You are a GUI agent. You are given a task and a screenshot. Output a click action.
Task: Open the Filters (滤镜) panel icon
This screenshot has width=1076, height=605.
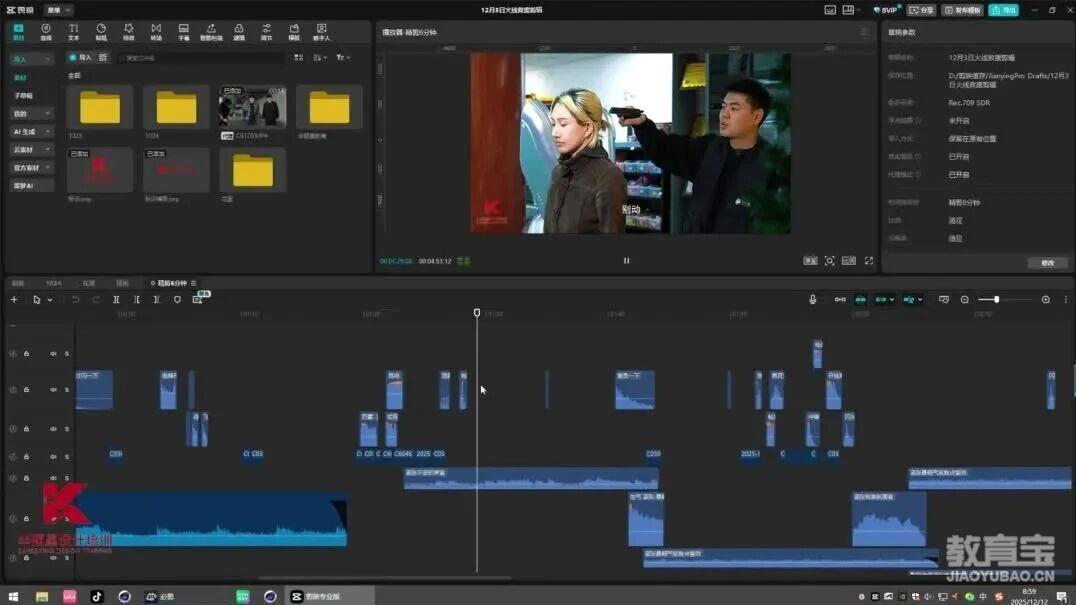tap(238, 32)
